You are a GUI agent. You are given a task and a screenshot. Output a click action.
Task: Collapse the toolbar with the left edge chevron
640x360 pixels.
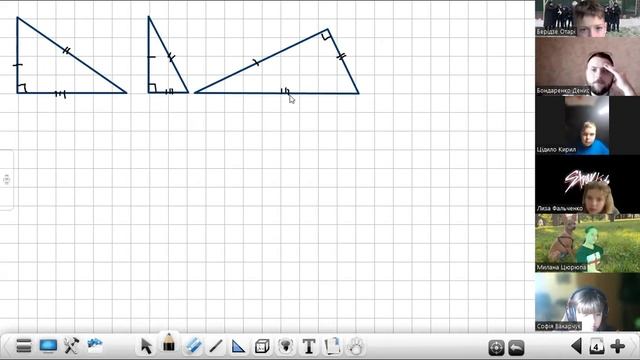click(x=5, y=347)
